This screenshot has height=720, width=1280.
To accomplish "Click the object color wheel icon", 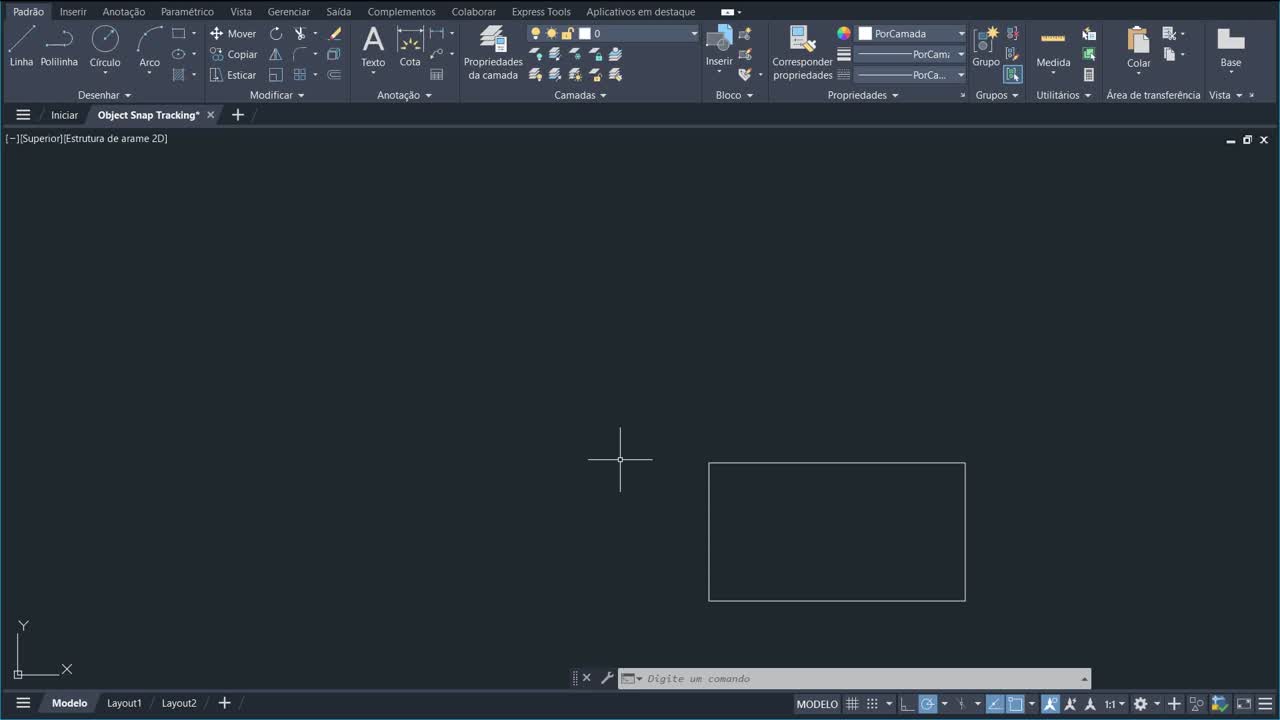I will (x=844, y=34).
